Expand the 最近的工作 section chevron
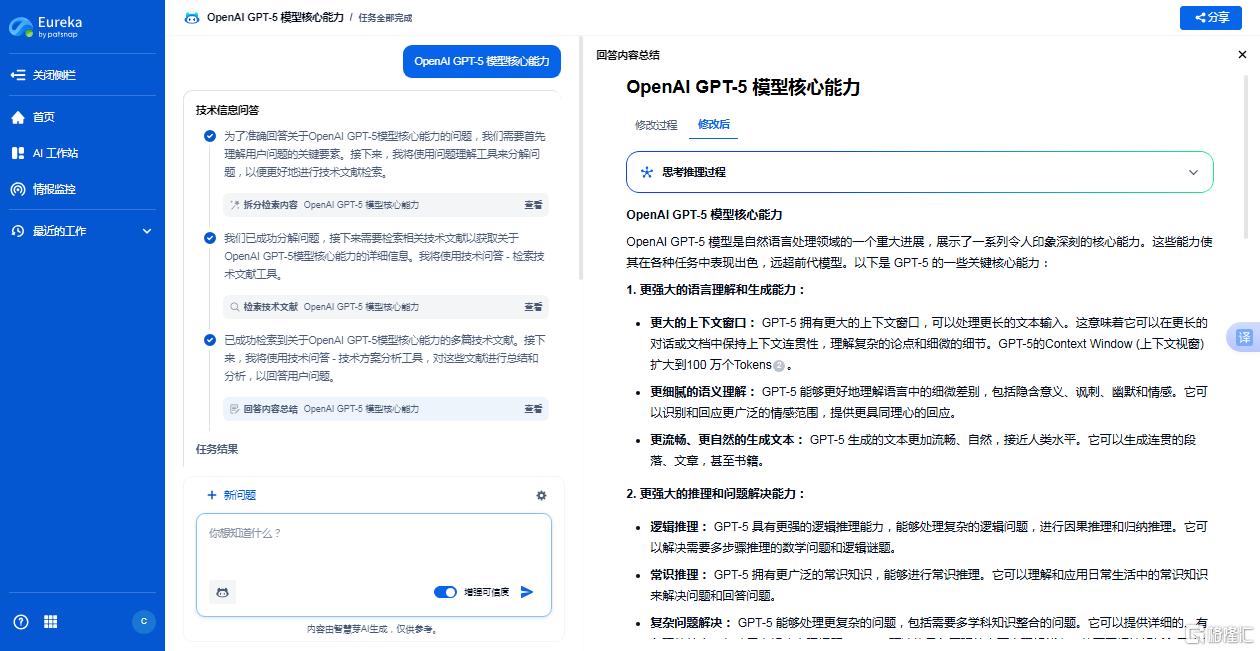 coord(147,231)
